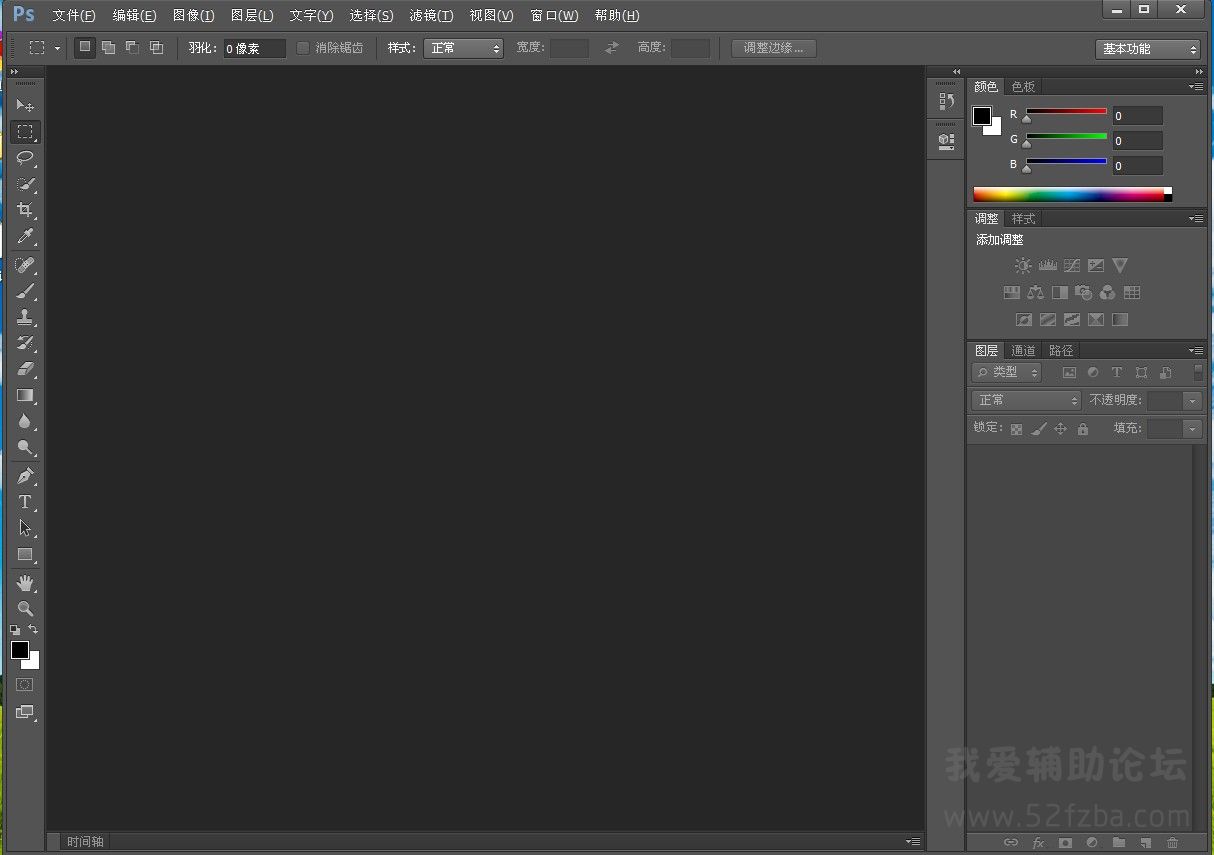The height and width of the screenshot is (855, 1214).
Task: Select the Dodge tool
Action: coord(25,448)
